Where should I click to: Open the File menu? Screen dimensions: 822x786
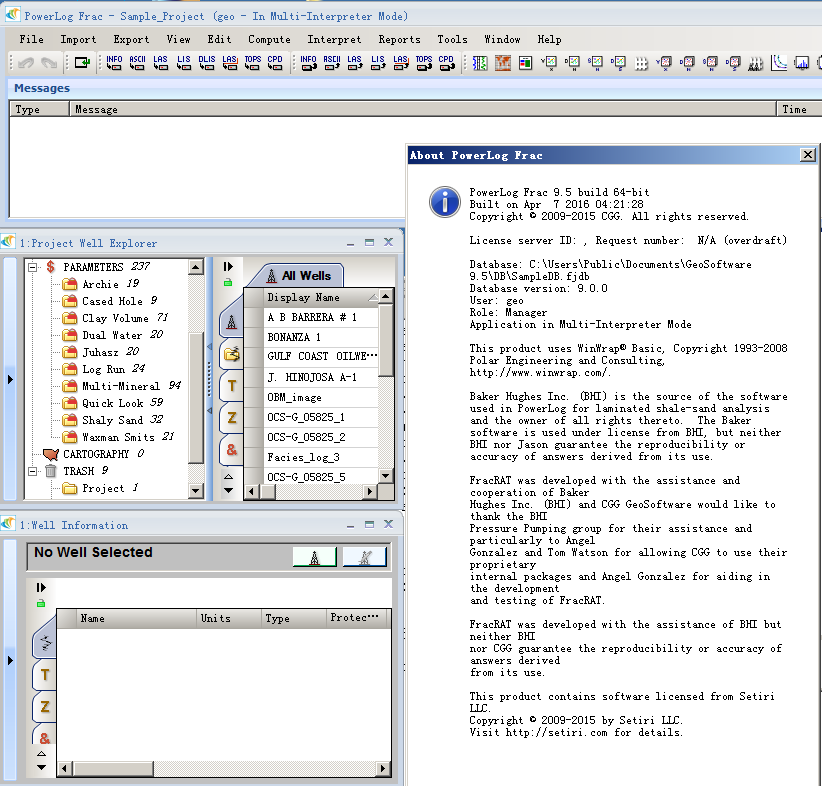(x=31, y=39)
